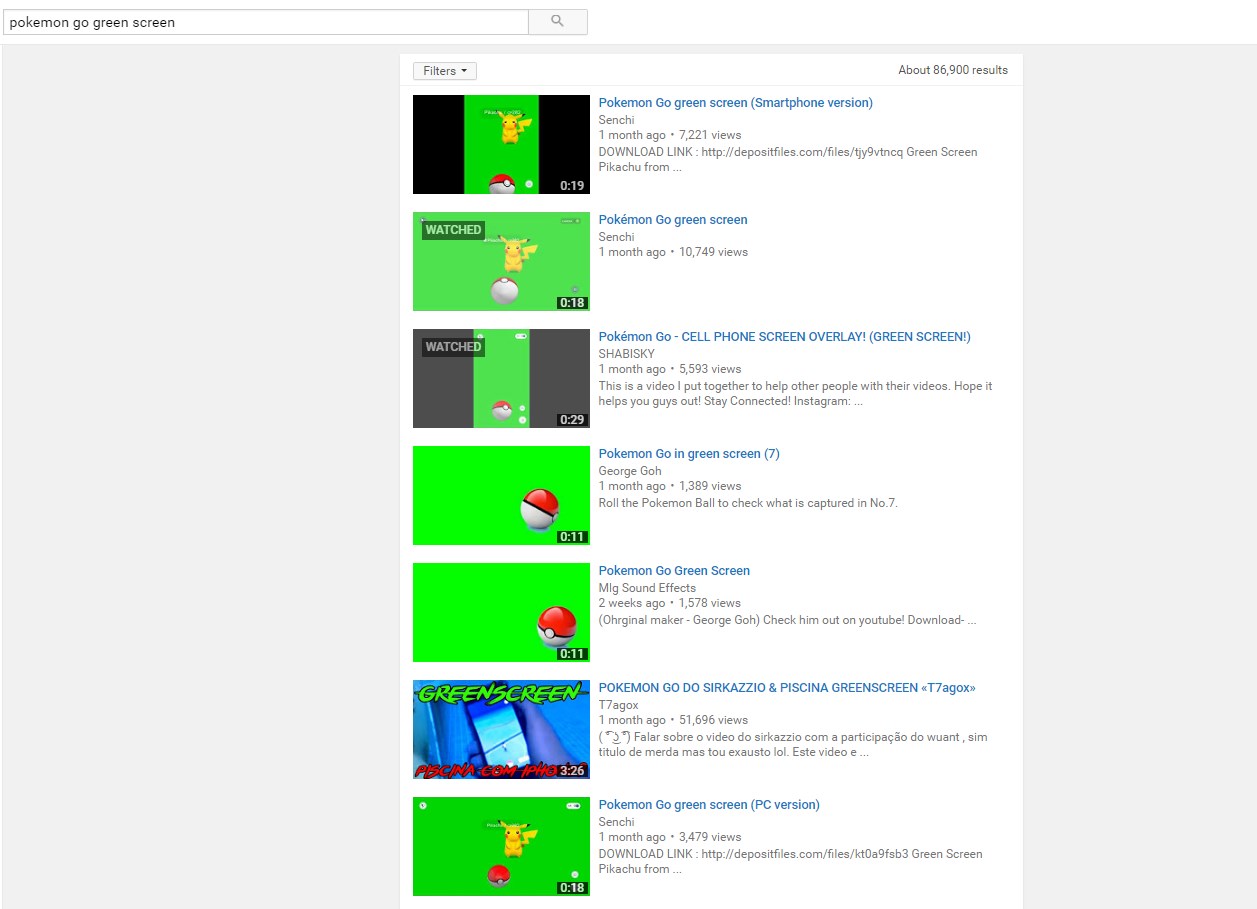Open 'Pokemon Go Green Screen' by Mlg Sound Effects
This screenshot has width=1257, height=909.
point(674,571)
